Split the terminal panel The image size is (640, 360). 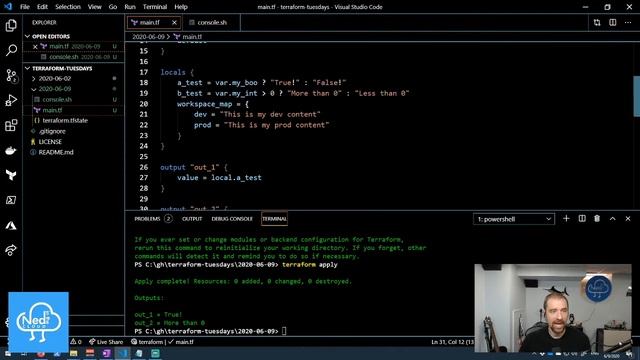[x=582, y=219]
